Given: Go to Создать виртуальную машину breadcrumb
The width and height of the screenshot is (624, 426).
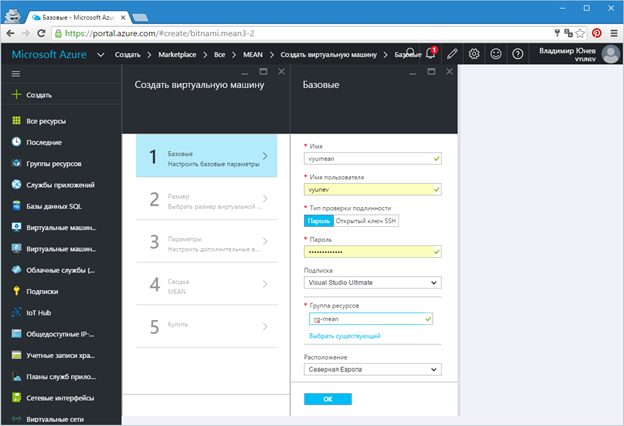Looking at the screenshot, I should (x=328, y=55).
